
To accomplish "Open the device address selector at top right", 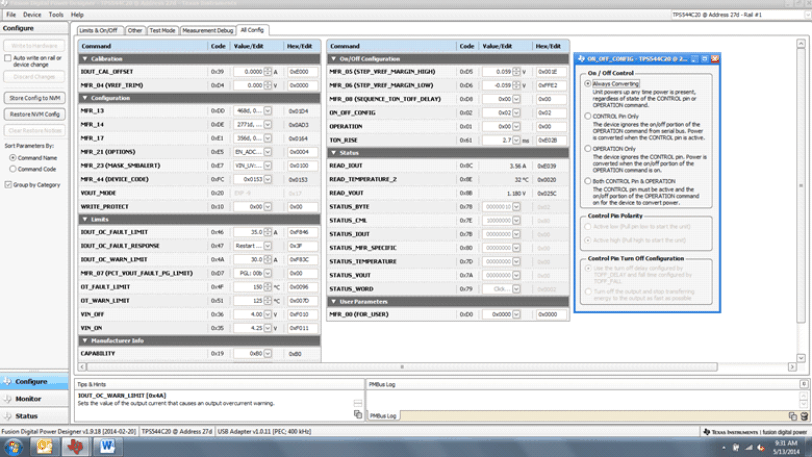I will [741, 15].
